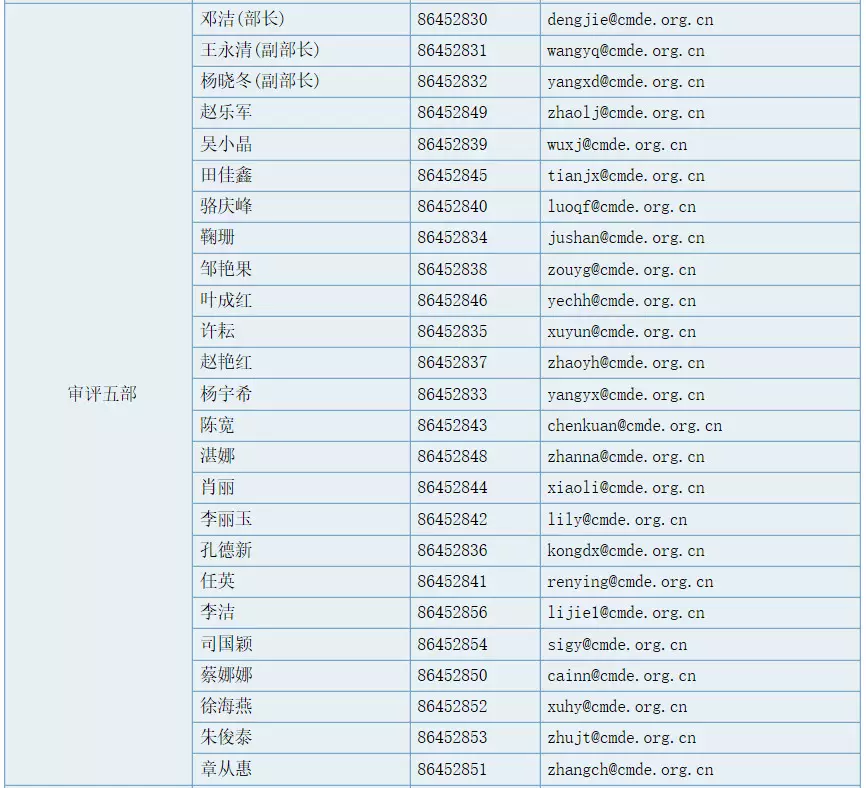Click phone number 86452851
Screen dimensions: 866x788
[452, 769]
